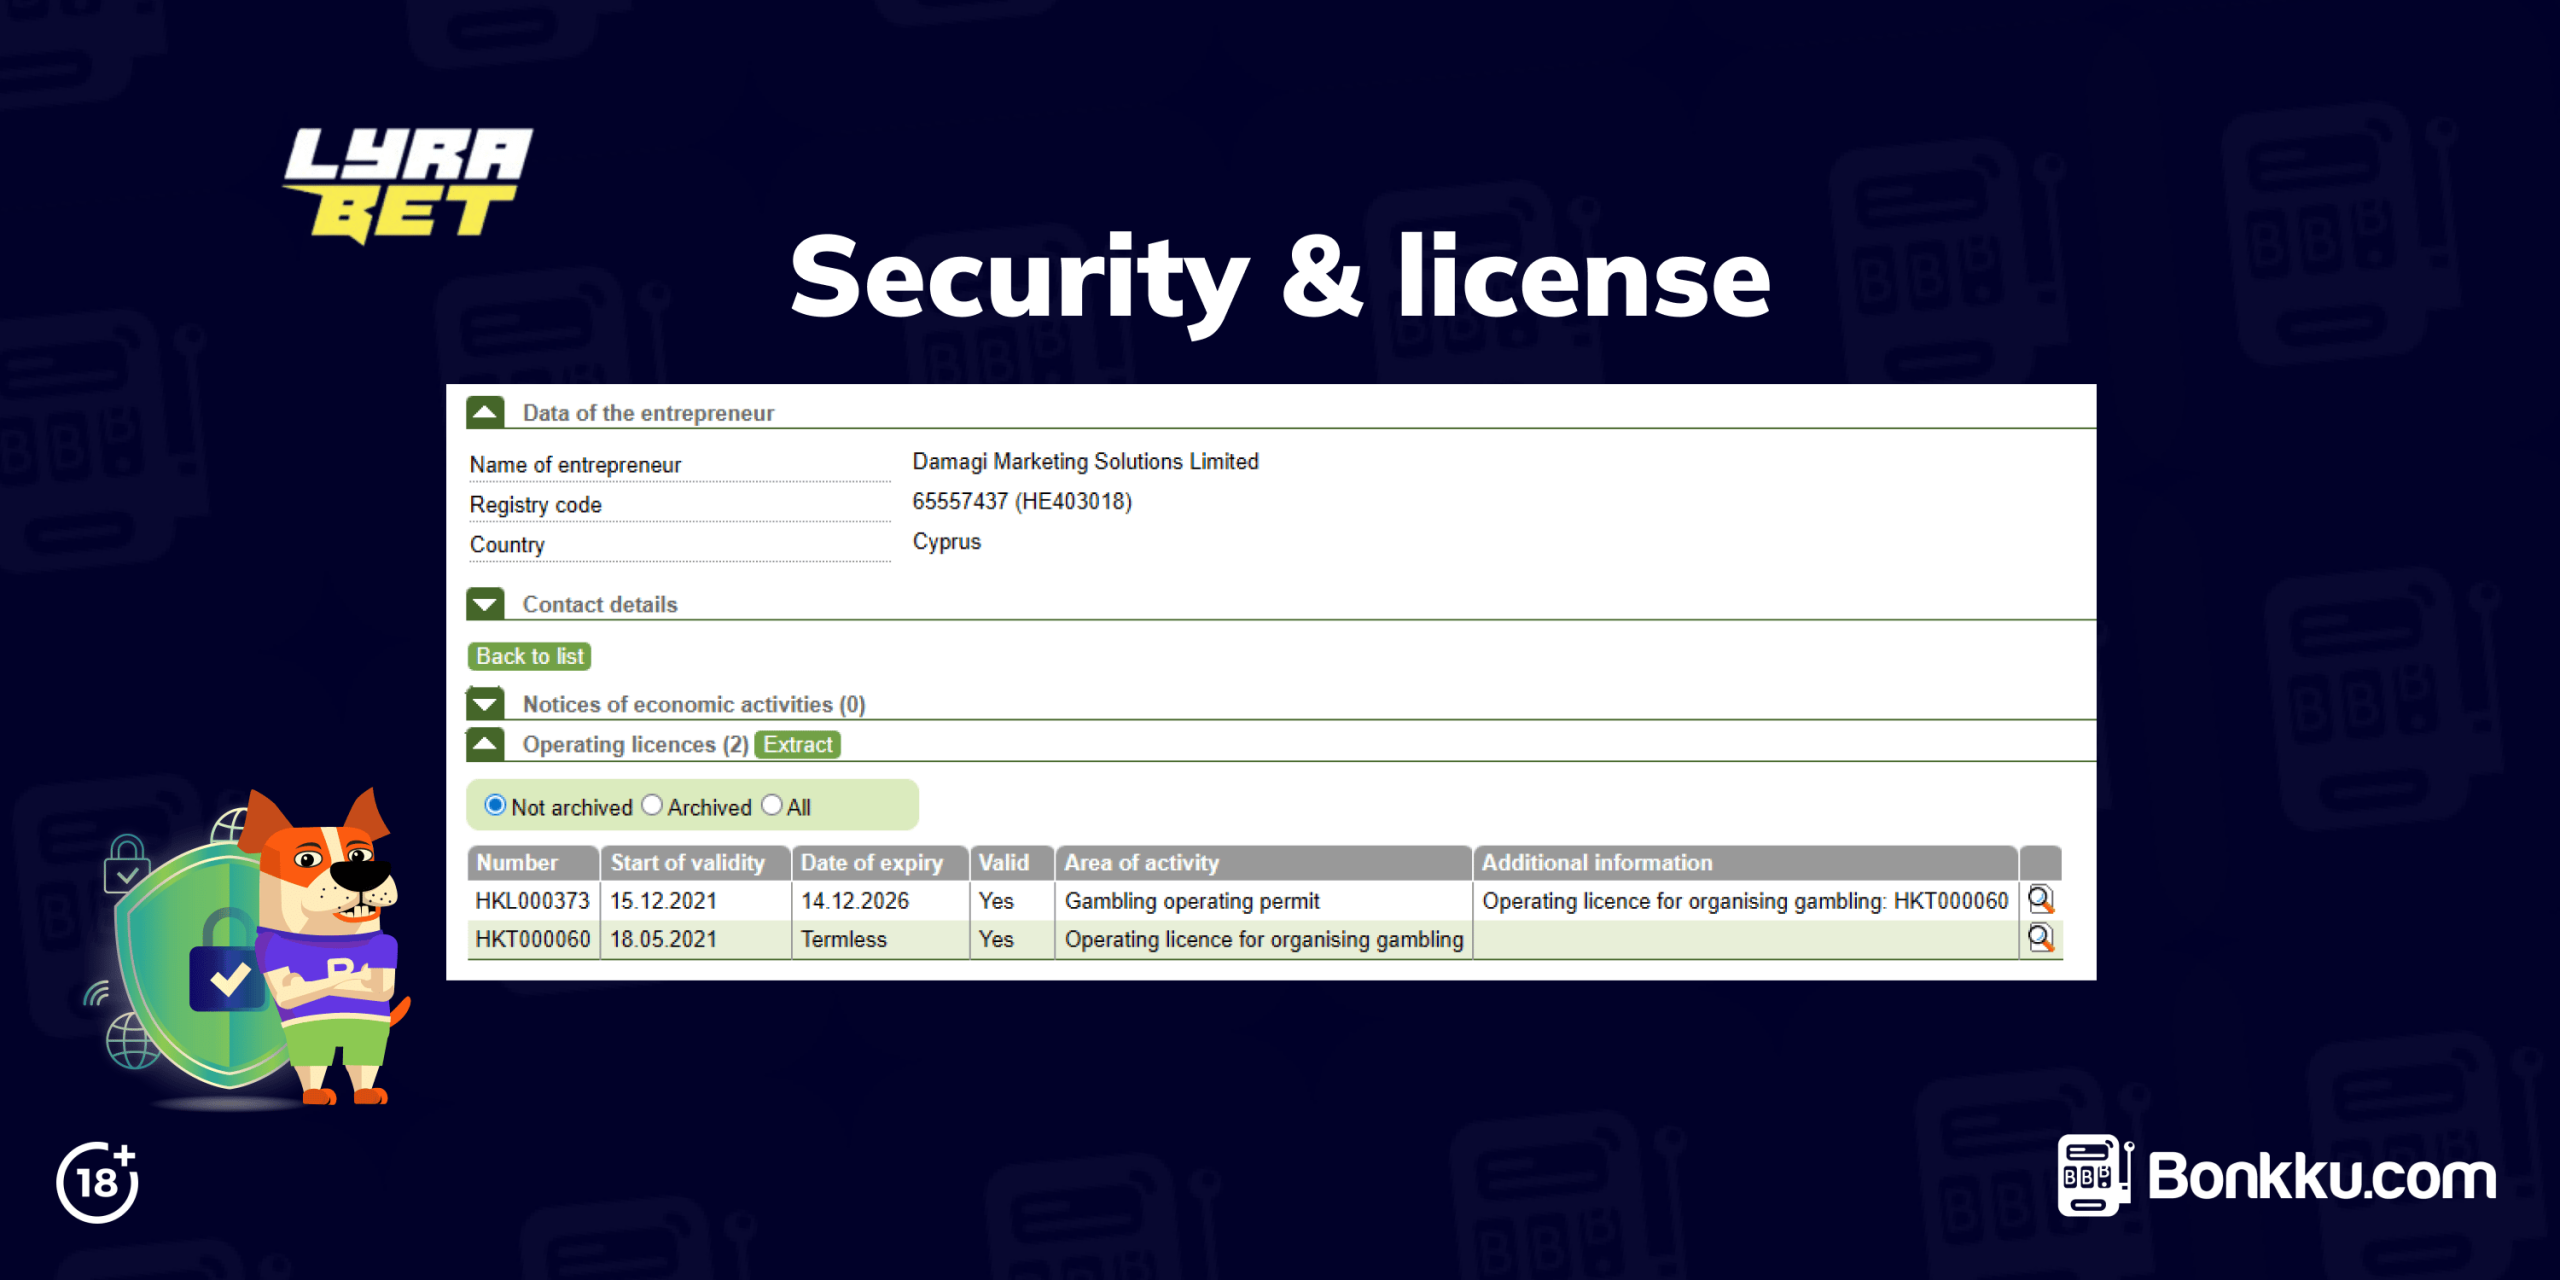
Task: Click licence number HKL000373 cell
Action: point(532,901)
